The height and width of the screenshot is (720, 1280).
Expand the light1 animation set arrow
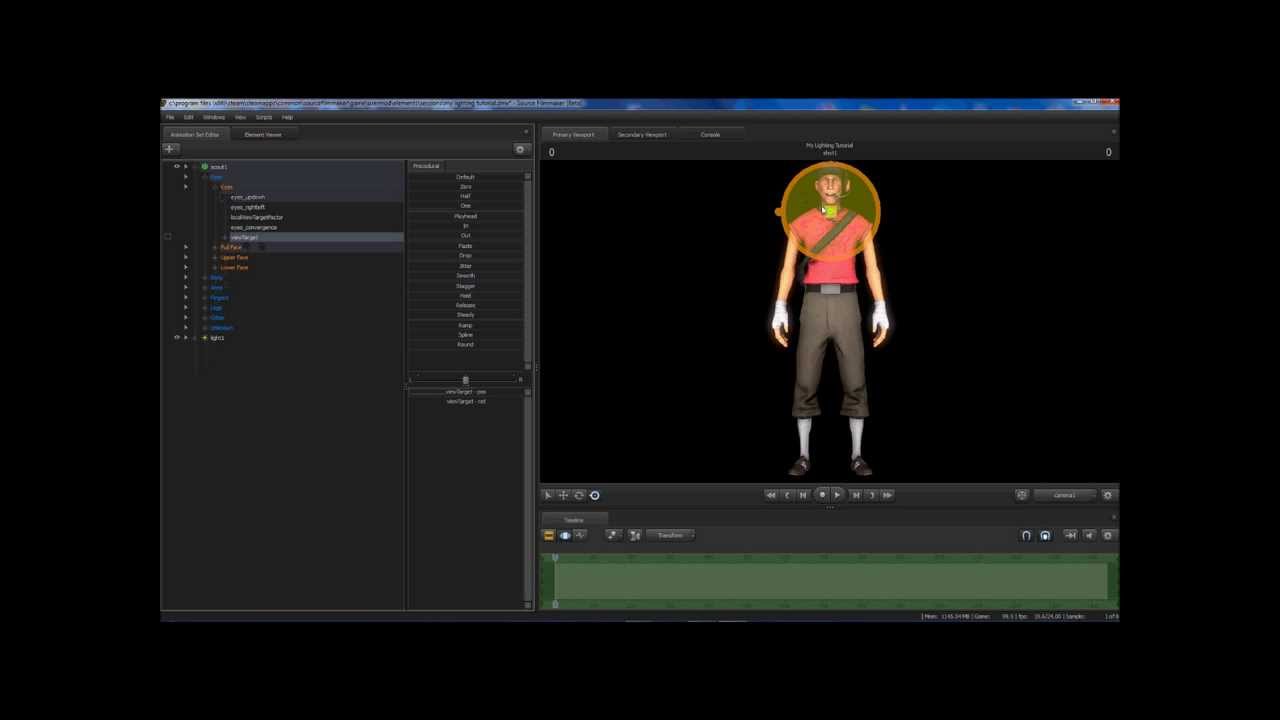point(186,338)
